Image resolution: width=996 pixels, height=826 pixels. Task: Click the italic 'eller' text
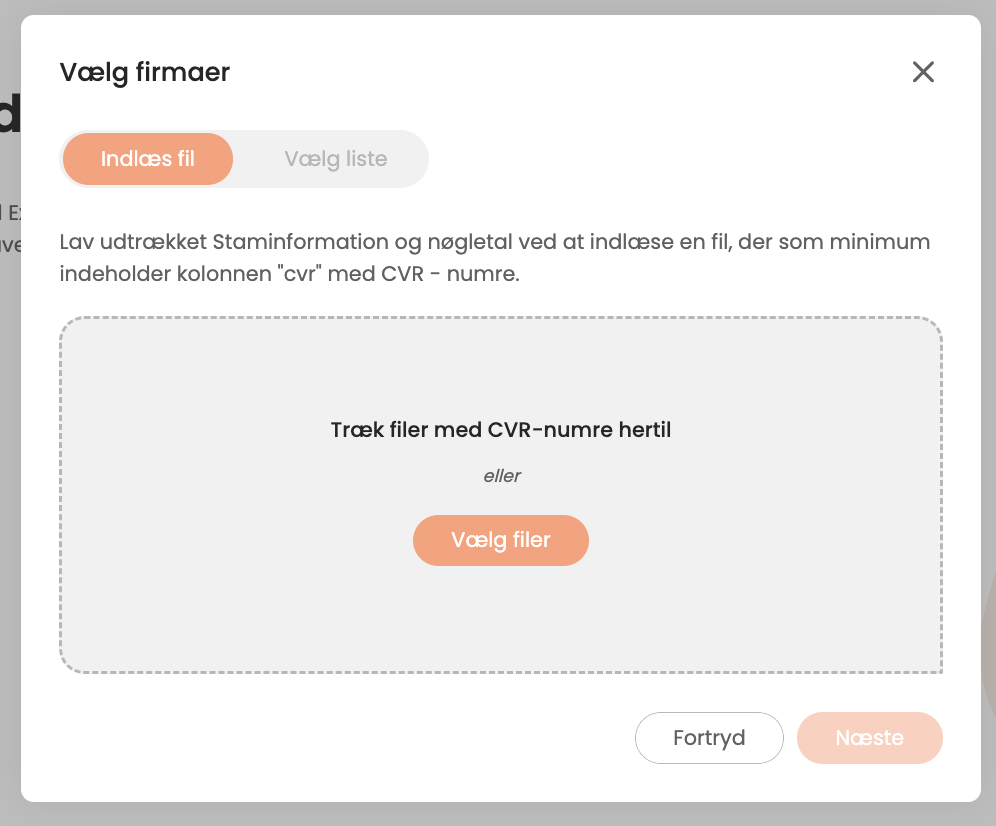[x=502, y=476]
